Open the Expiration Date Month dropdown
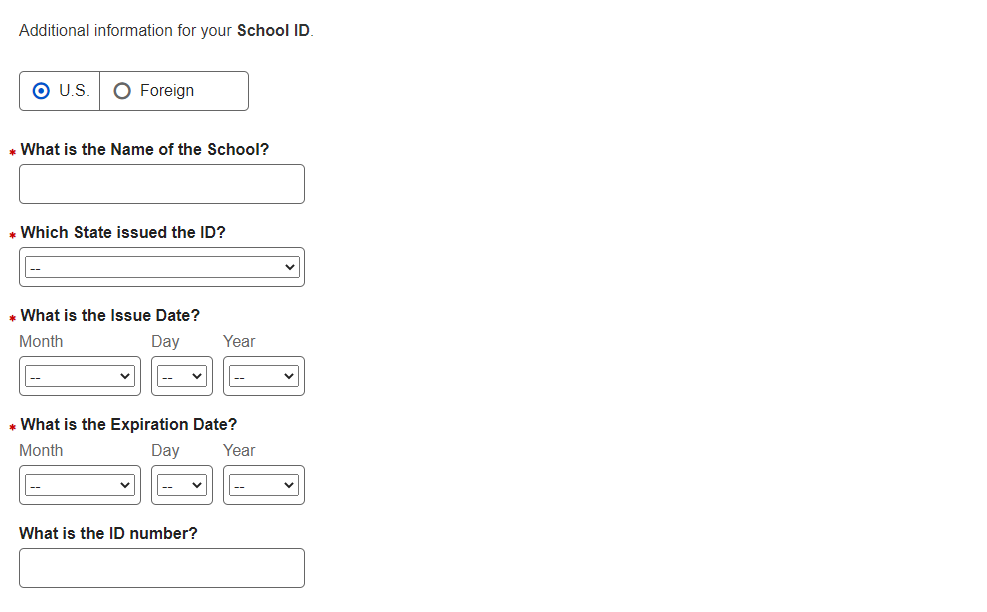Screen dimensions: 987x612 point(79,485)
